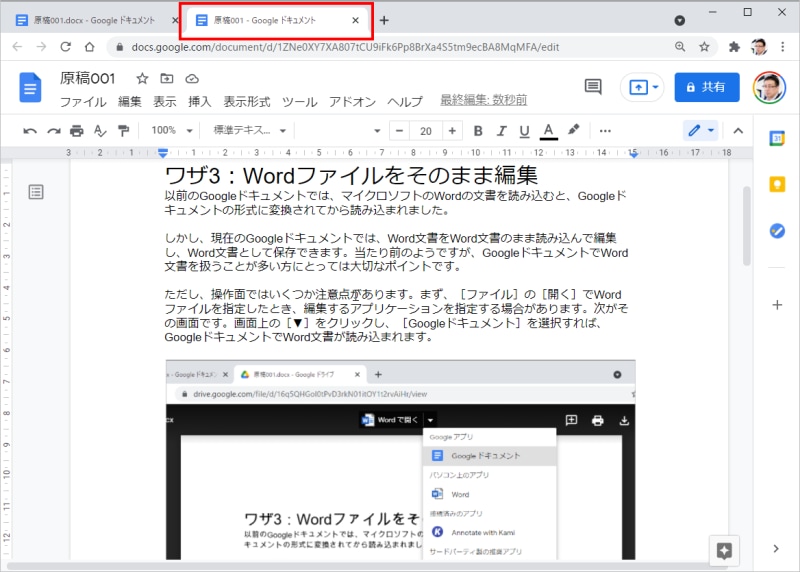The image size is (800, 572).
Task: Click the embedded screenshot image
Action: (x=401, y=460)
